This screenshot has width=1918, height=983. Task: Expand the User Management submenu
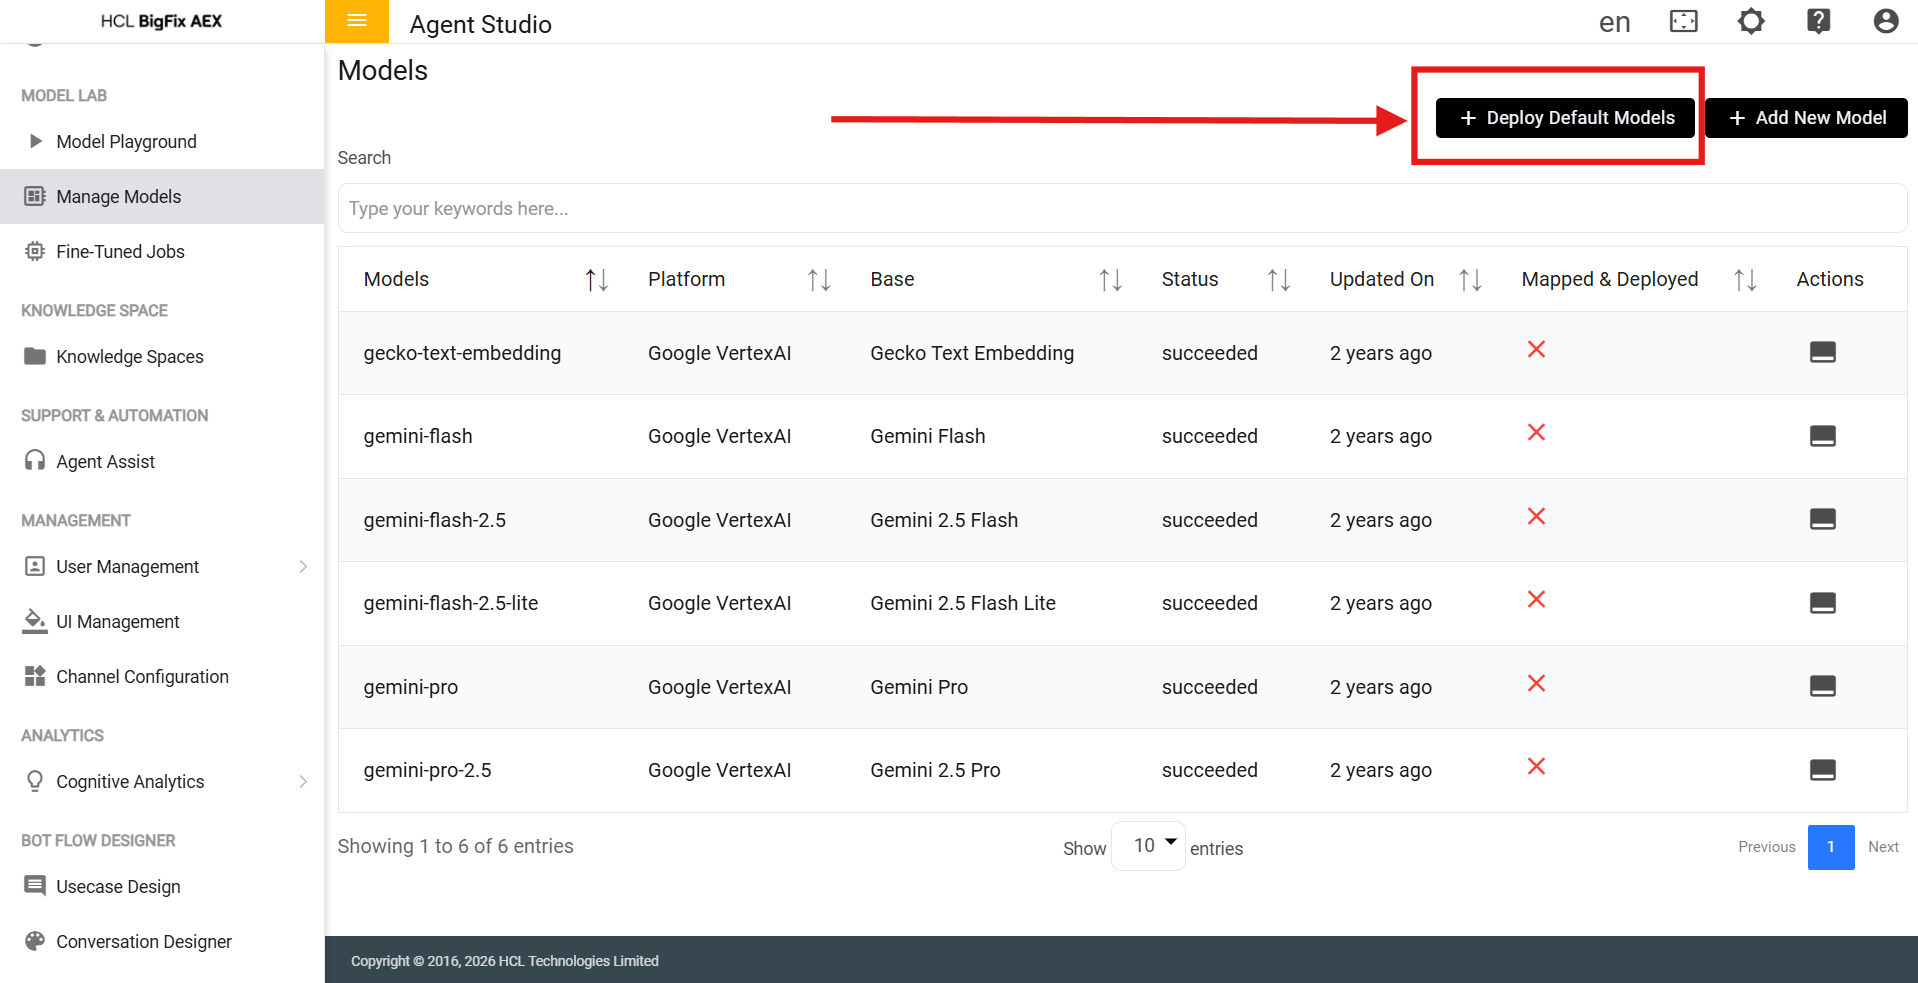pos(303,567)
